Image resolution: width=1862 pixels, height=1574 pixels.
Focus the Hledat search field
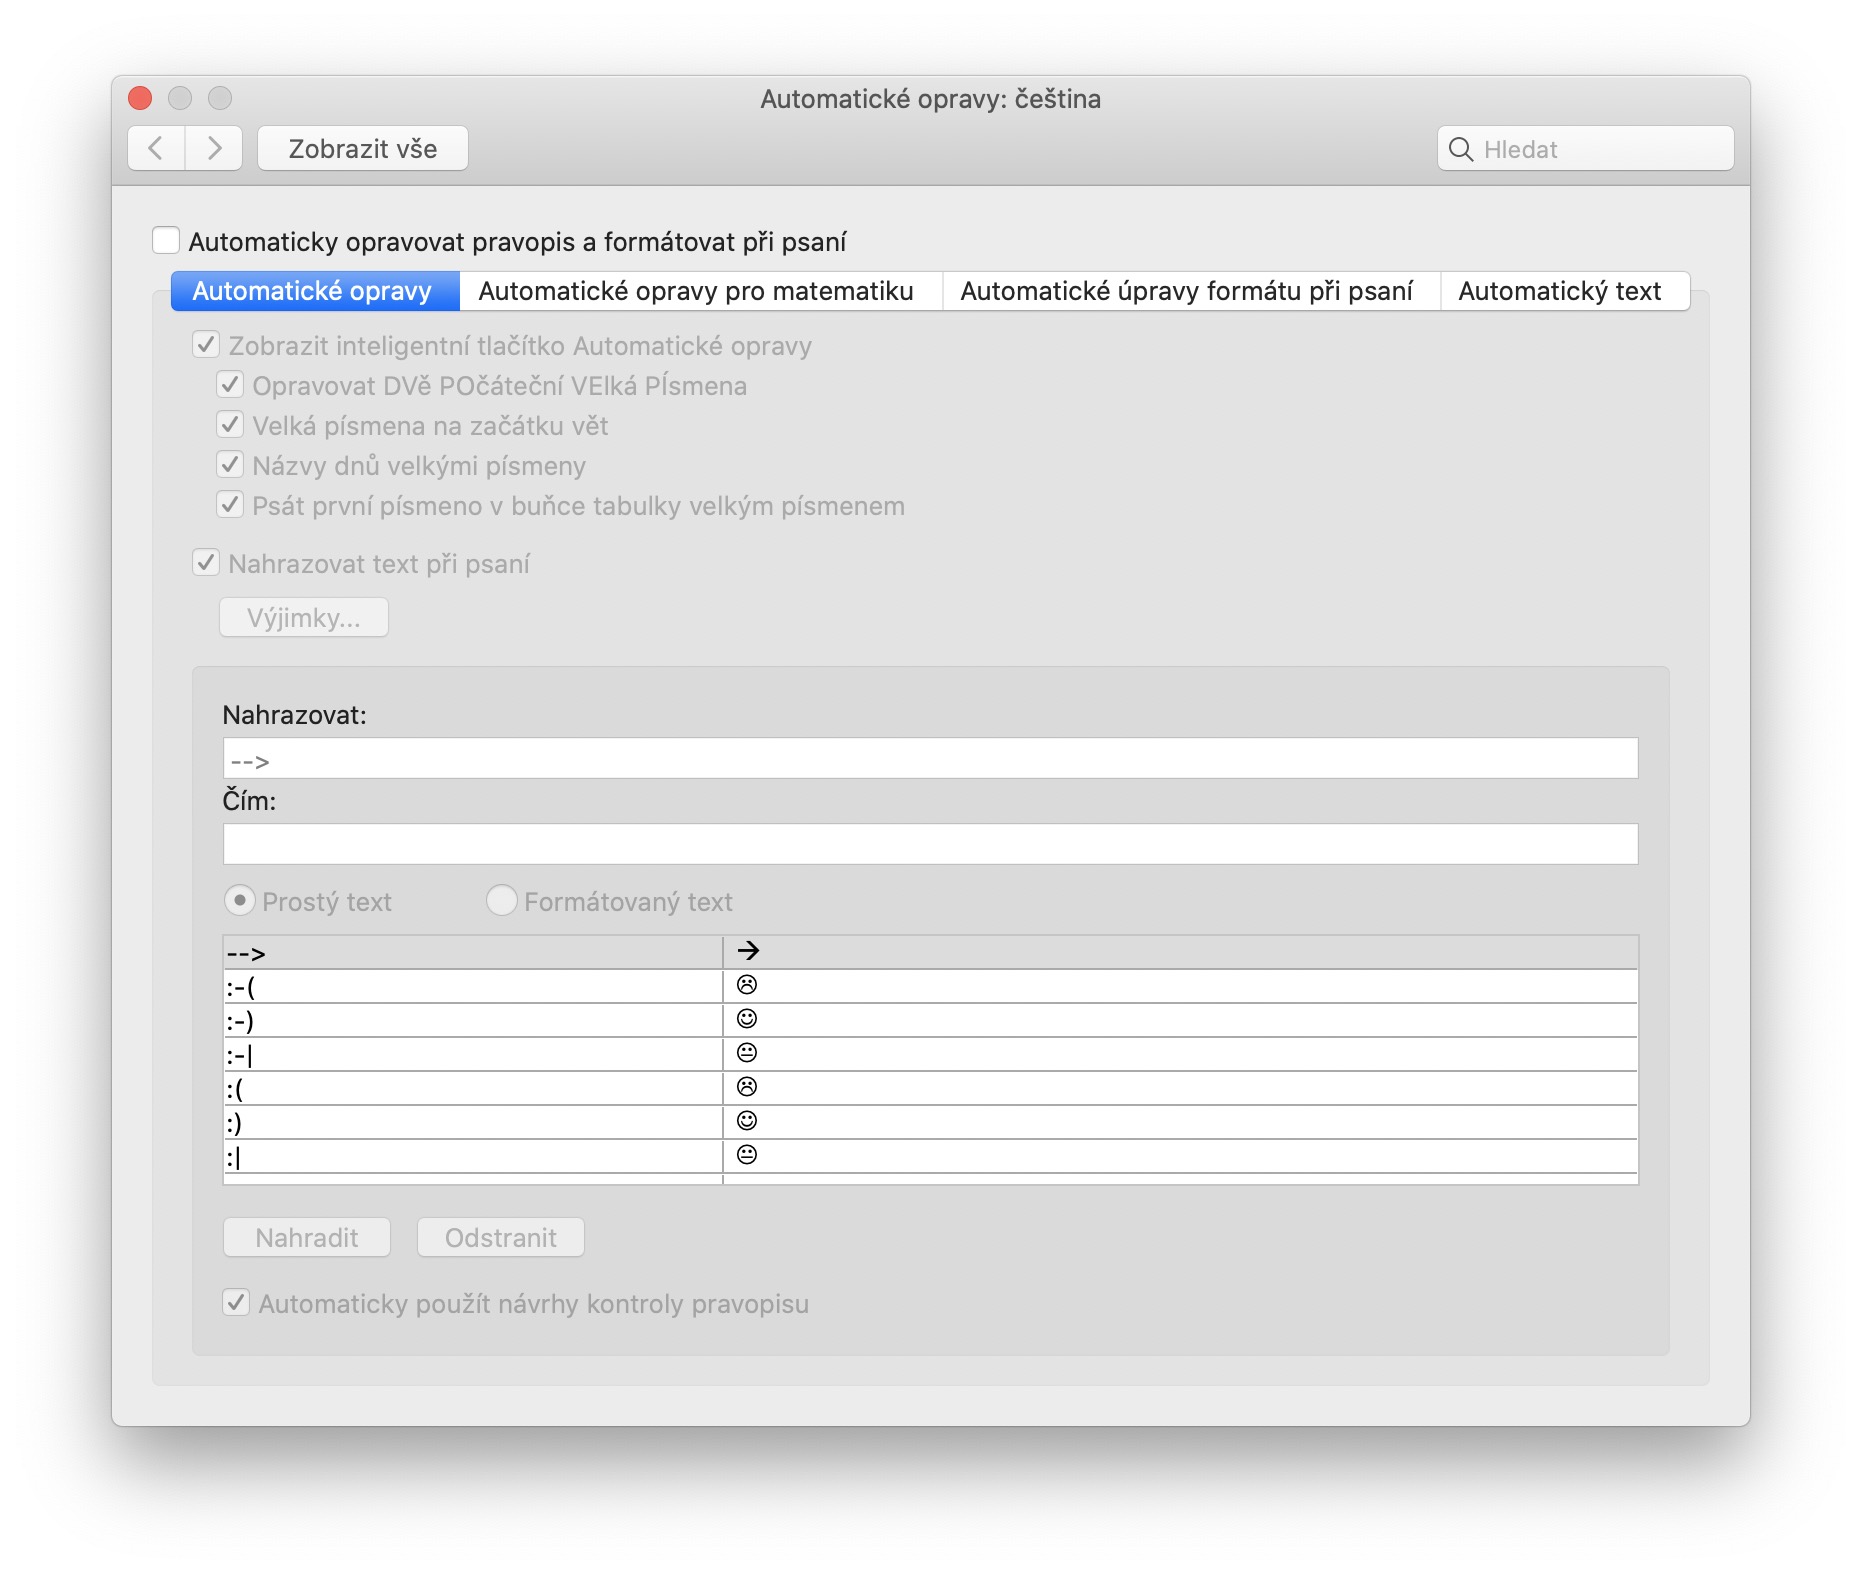point(1586,149)
